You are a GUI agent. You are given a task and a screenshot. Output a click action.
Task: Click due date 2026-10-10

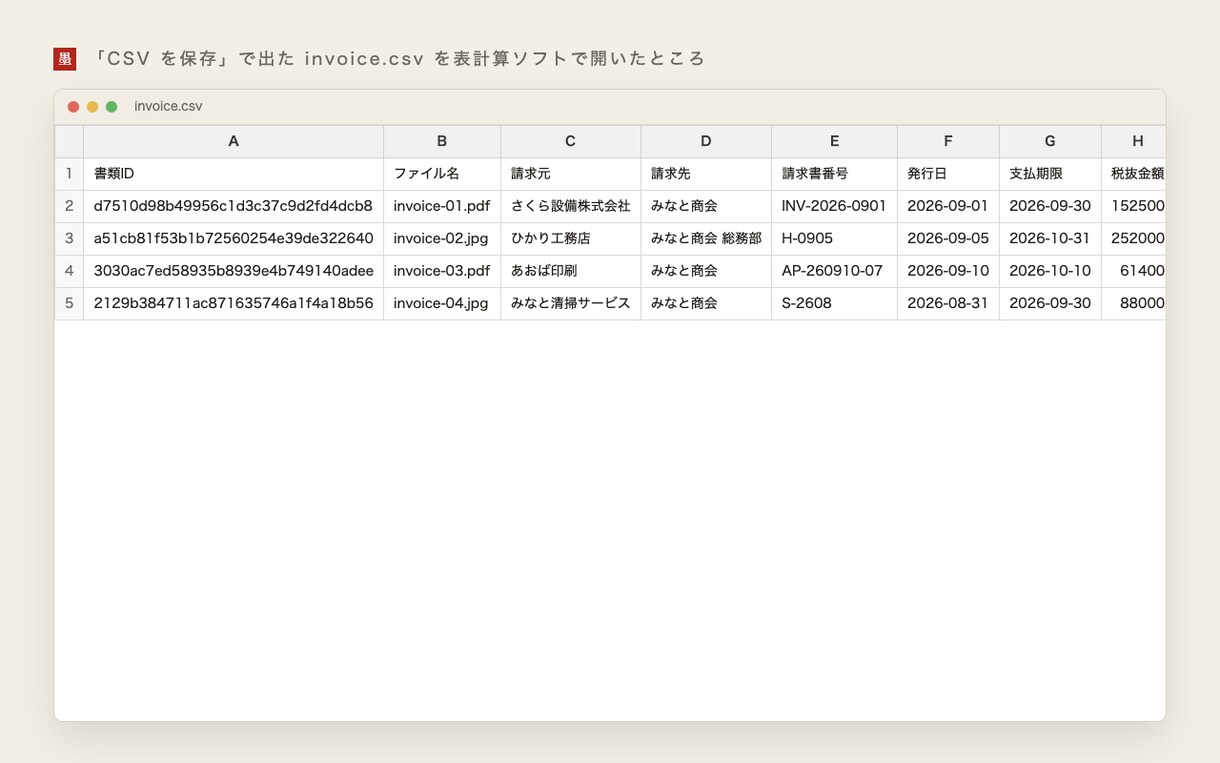(1050, 271)
